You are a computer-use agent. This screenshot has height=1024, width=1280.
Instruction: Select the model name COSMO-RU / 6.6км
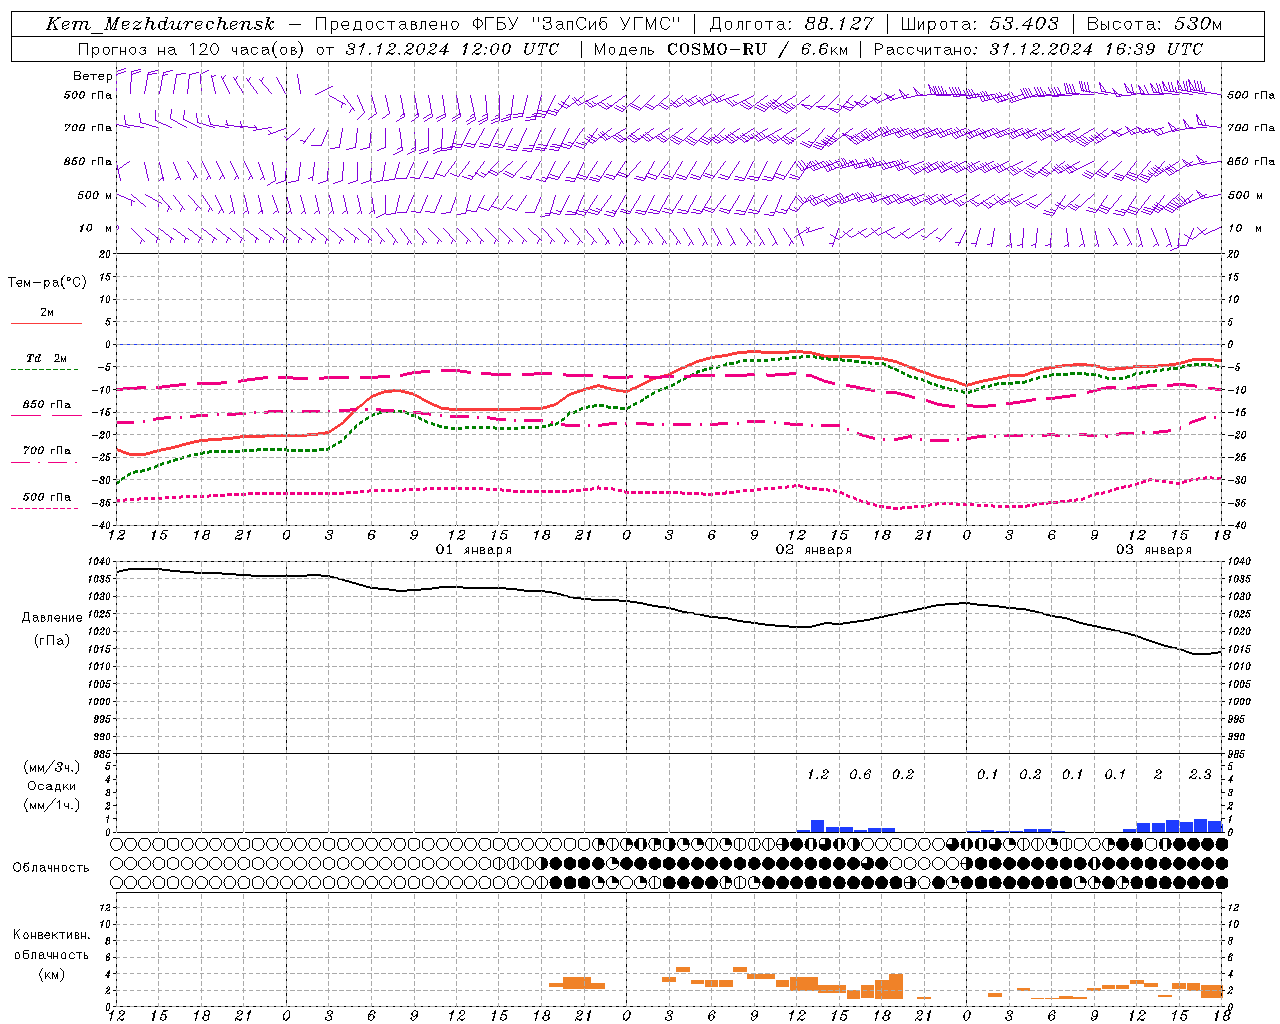(x=758, y=49)
